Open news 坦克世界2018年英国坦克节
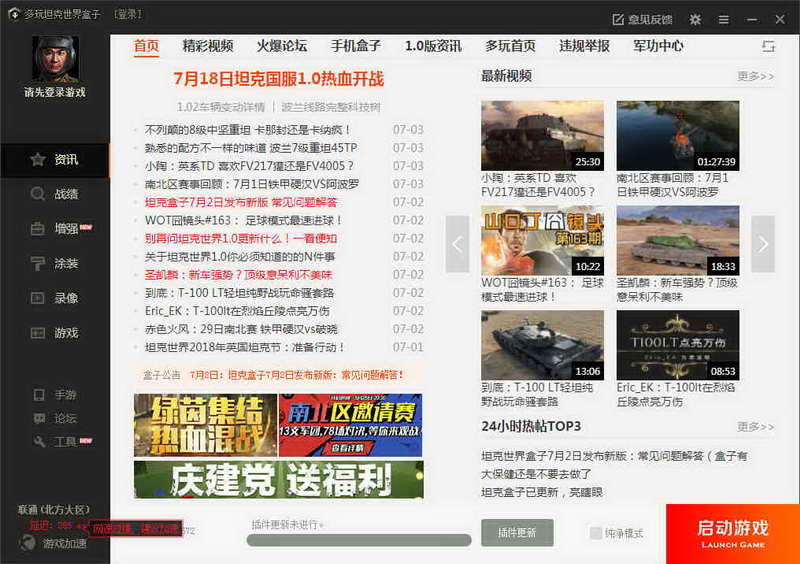Image resolution: width=800 pixels, height=564 pixels. tap(245, 348)
